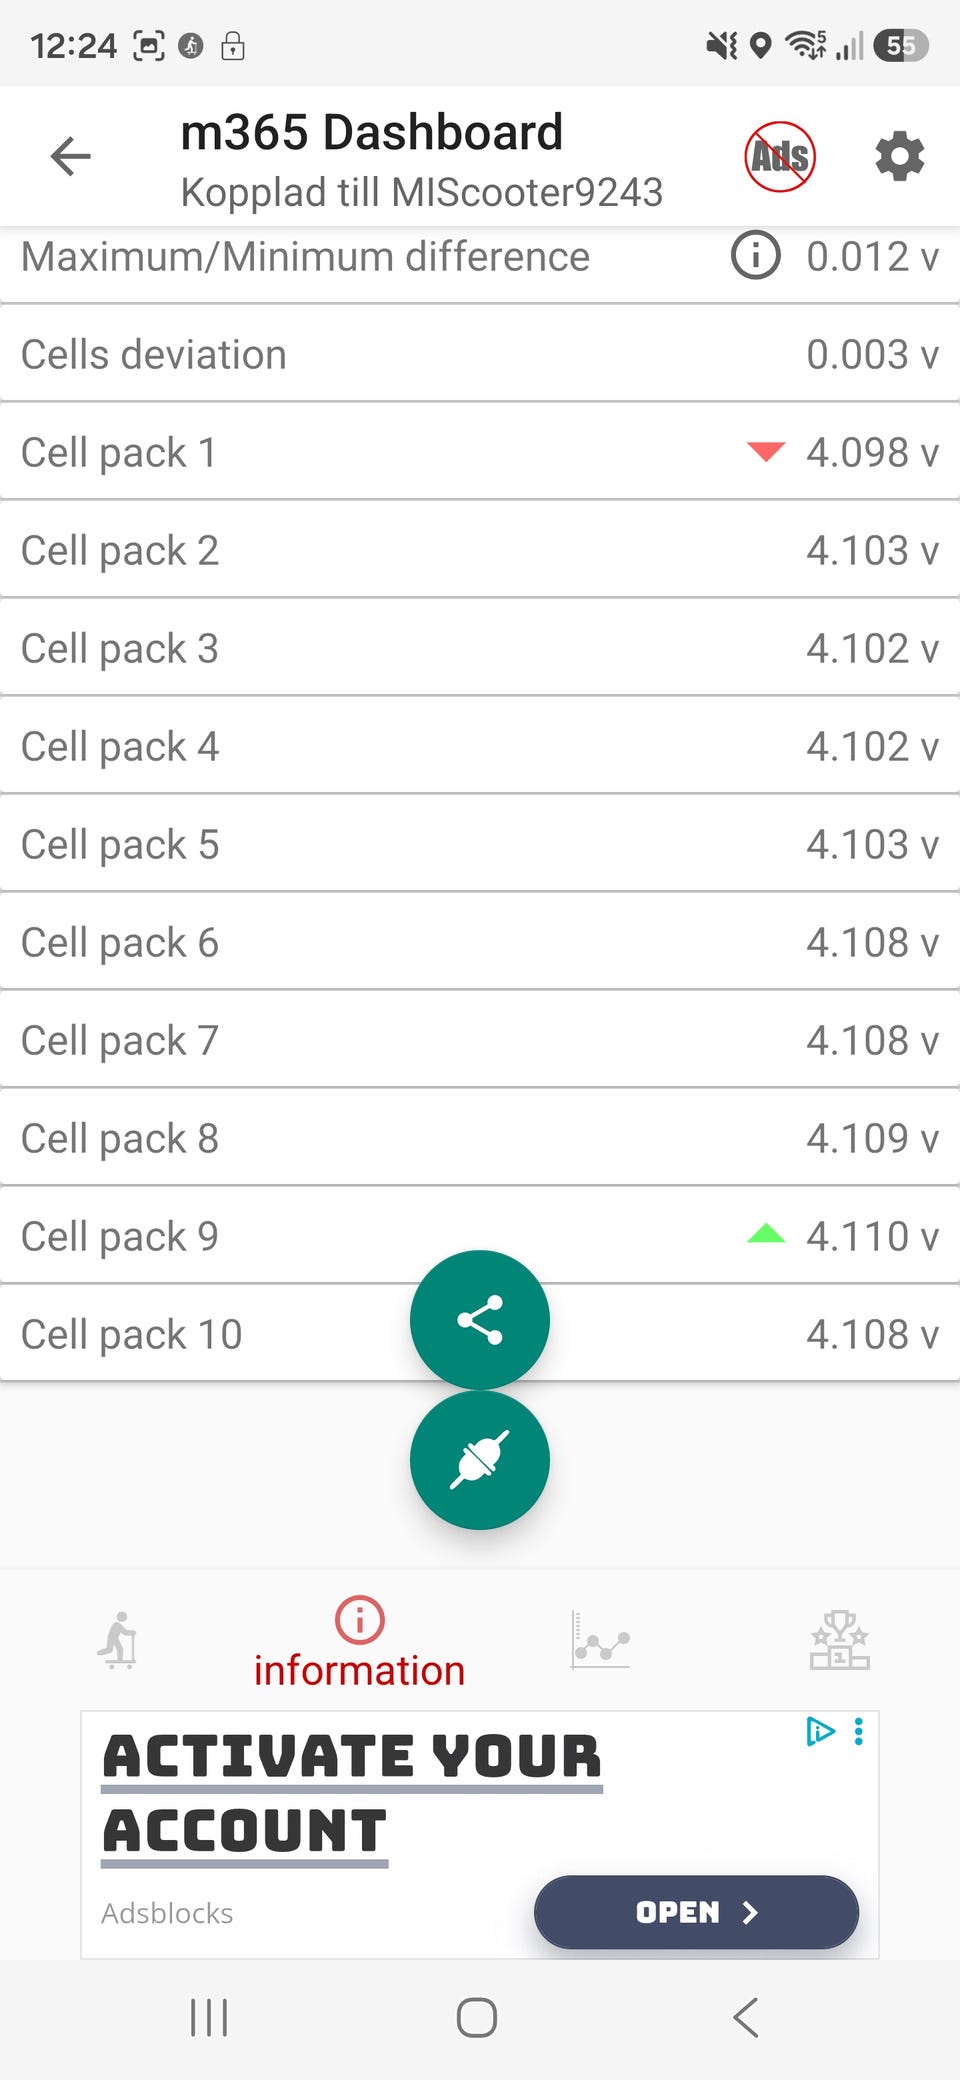Open the graph chart tab

[x=600, y=1640]
